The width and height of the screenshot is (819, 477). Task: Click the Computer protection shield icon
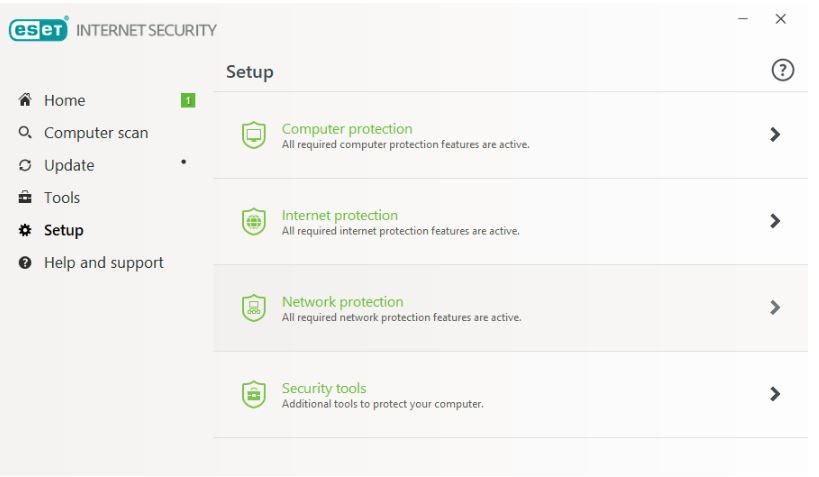point(254,135)
